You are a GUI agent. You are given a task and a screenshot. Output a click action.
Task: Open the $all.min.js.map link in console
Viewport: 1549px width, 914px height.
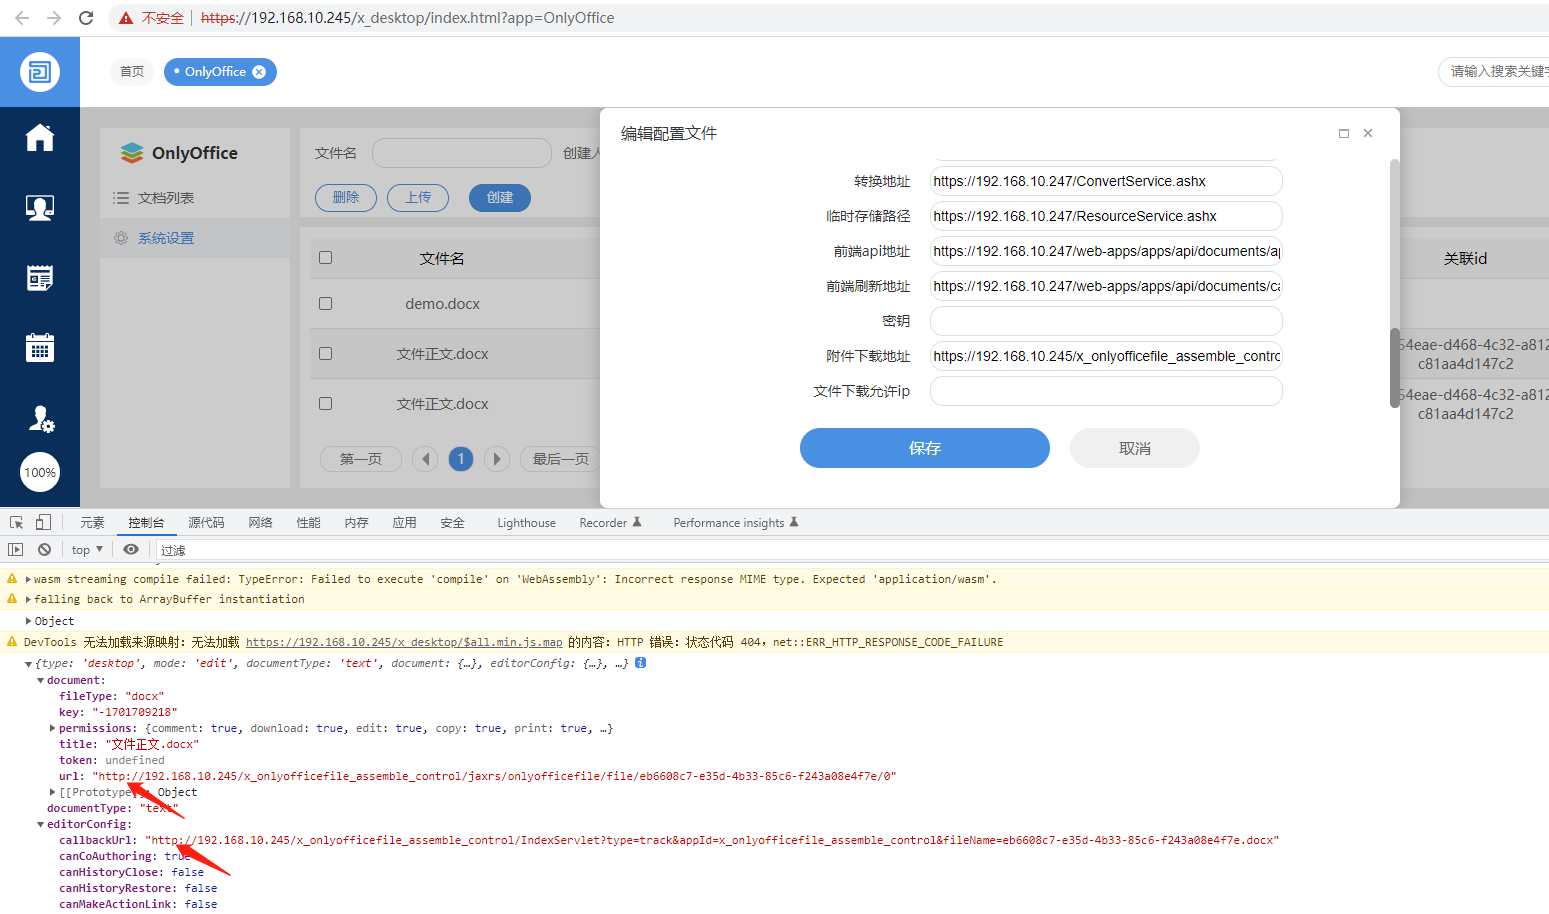(x=404, y=642)
